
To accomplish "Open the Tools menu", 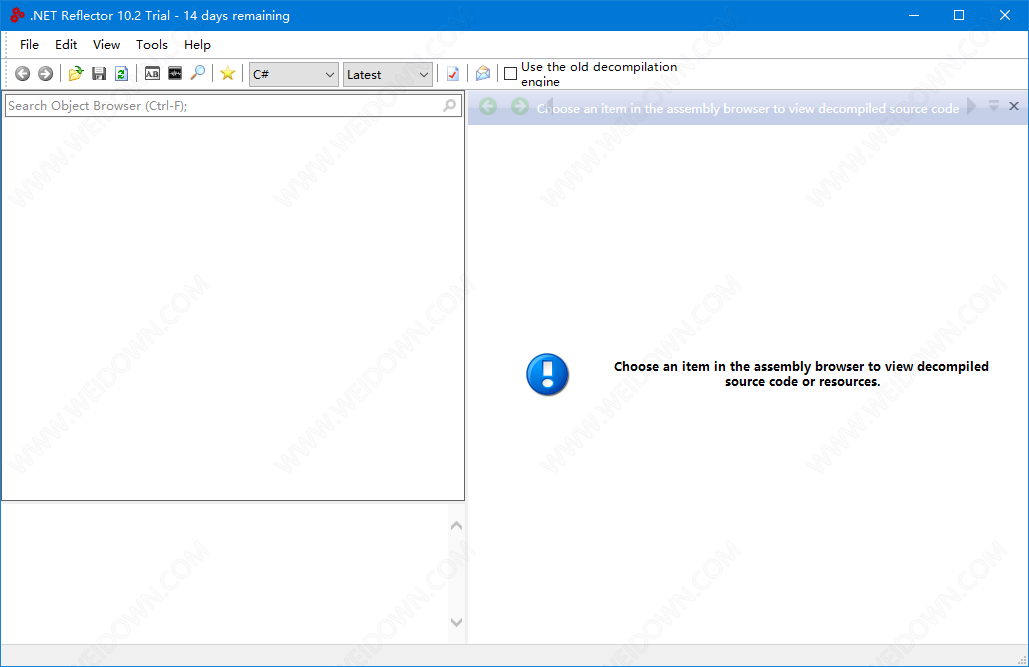I will pos(152,45).
